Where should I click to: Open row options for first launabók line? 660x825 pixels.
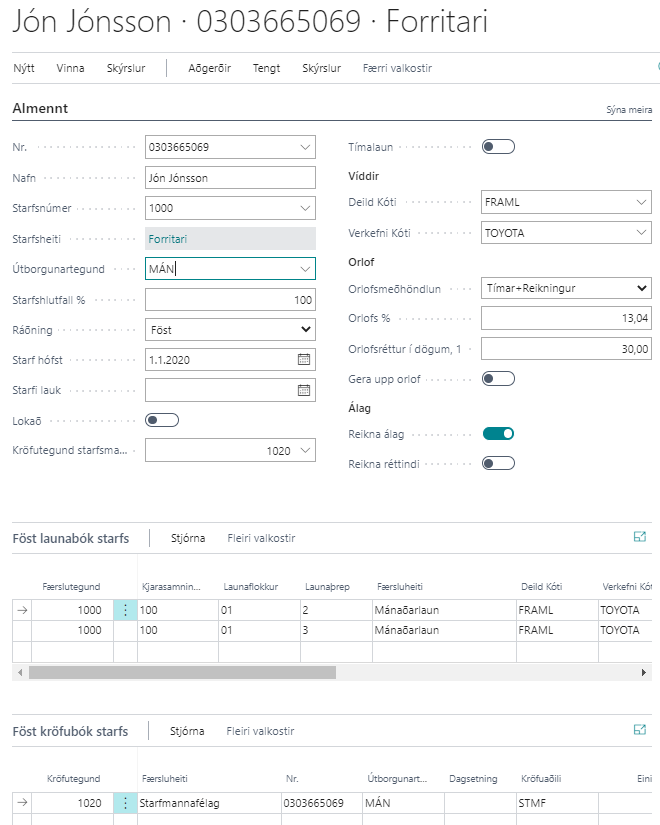(125, 609)
